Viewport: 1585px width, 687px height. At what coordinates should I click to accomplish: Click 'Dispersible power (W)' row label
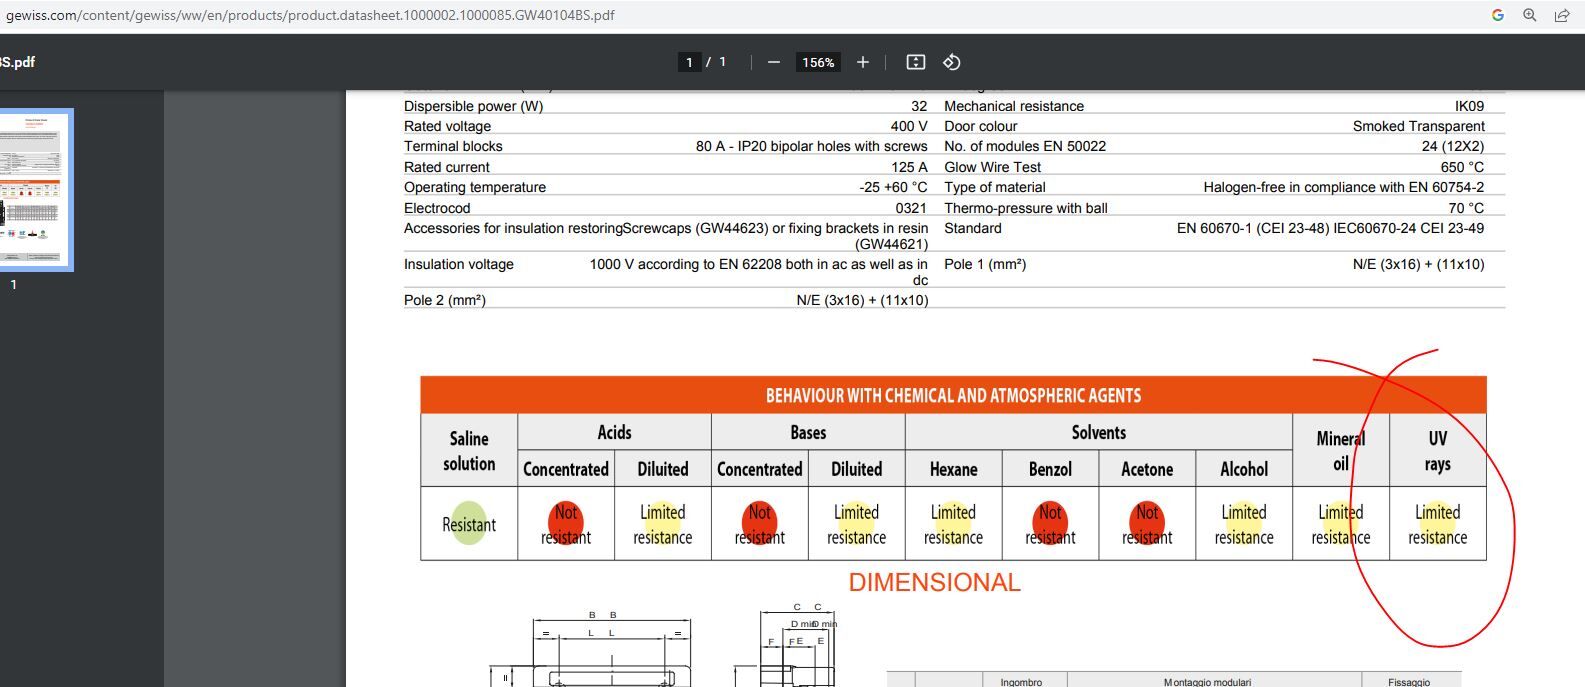coord(473,106)
